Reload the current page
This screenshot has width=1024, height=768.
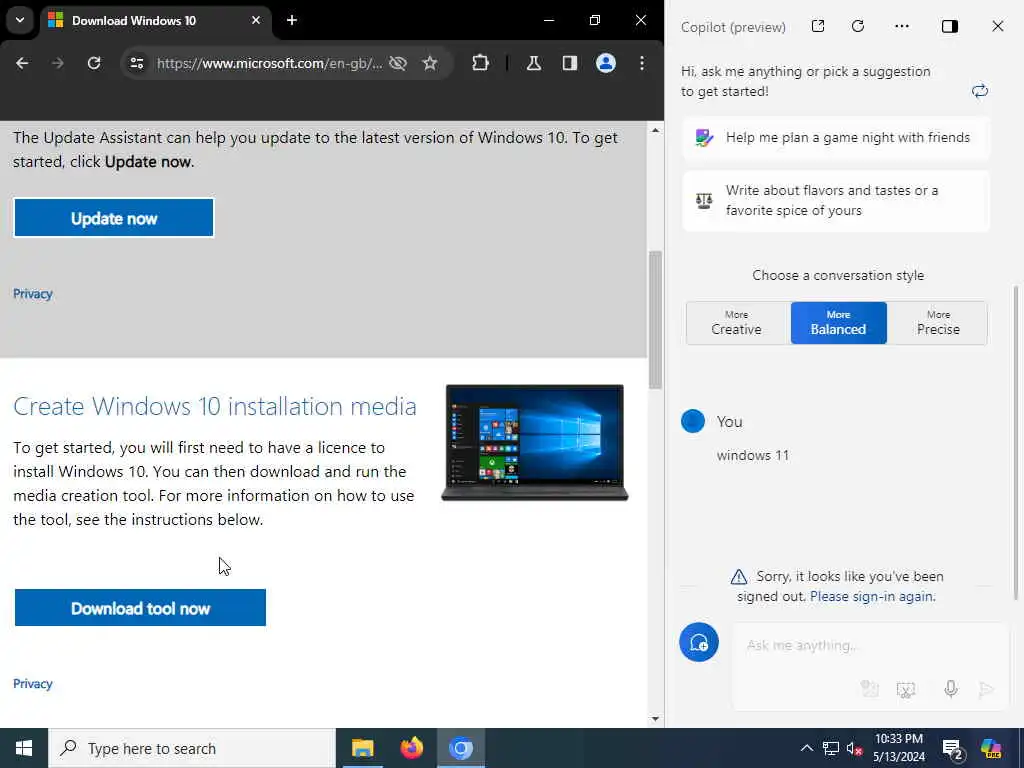pos(94,63)
